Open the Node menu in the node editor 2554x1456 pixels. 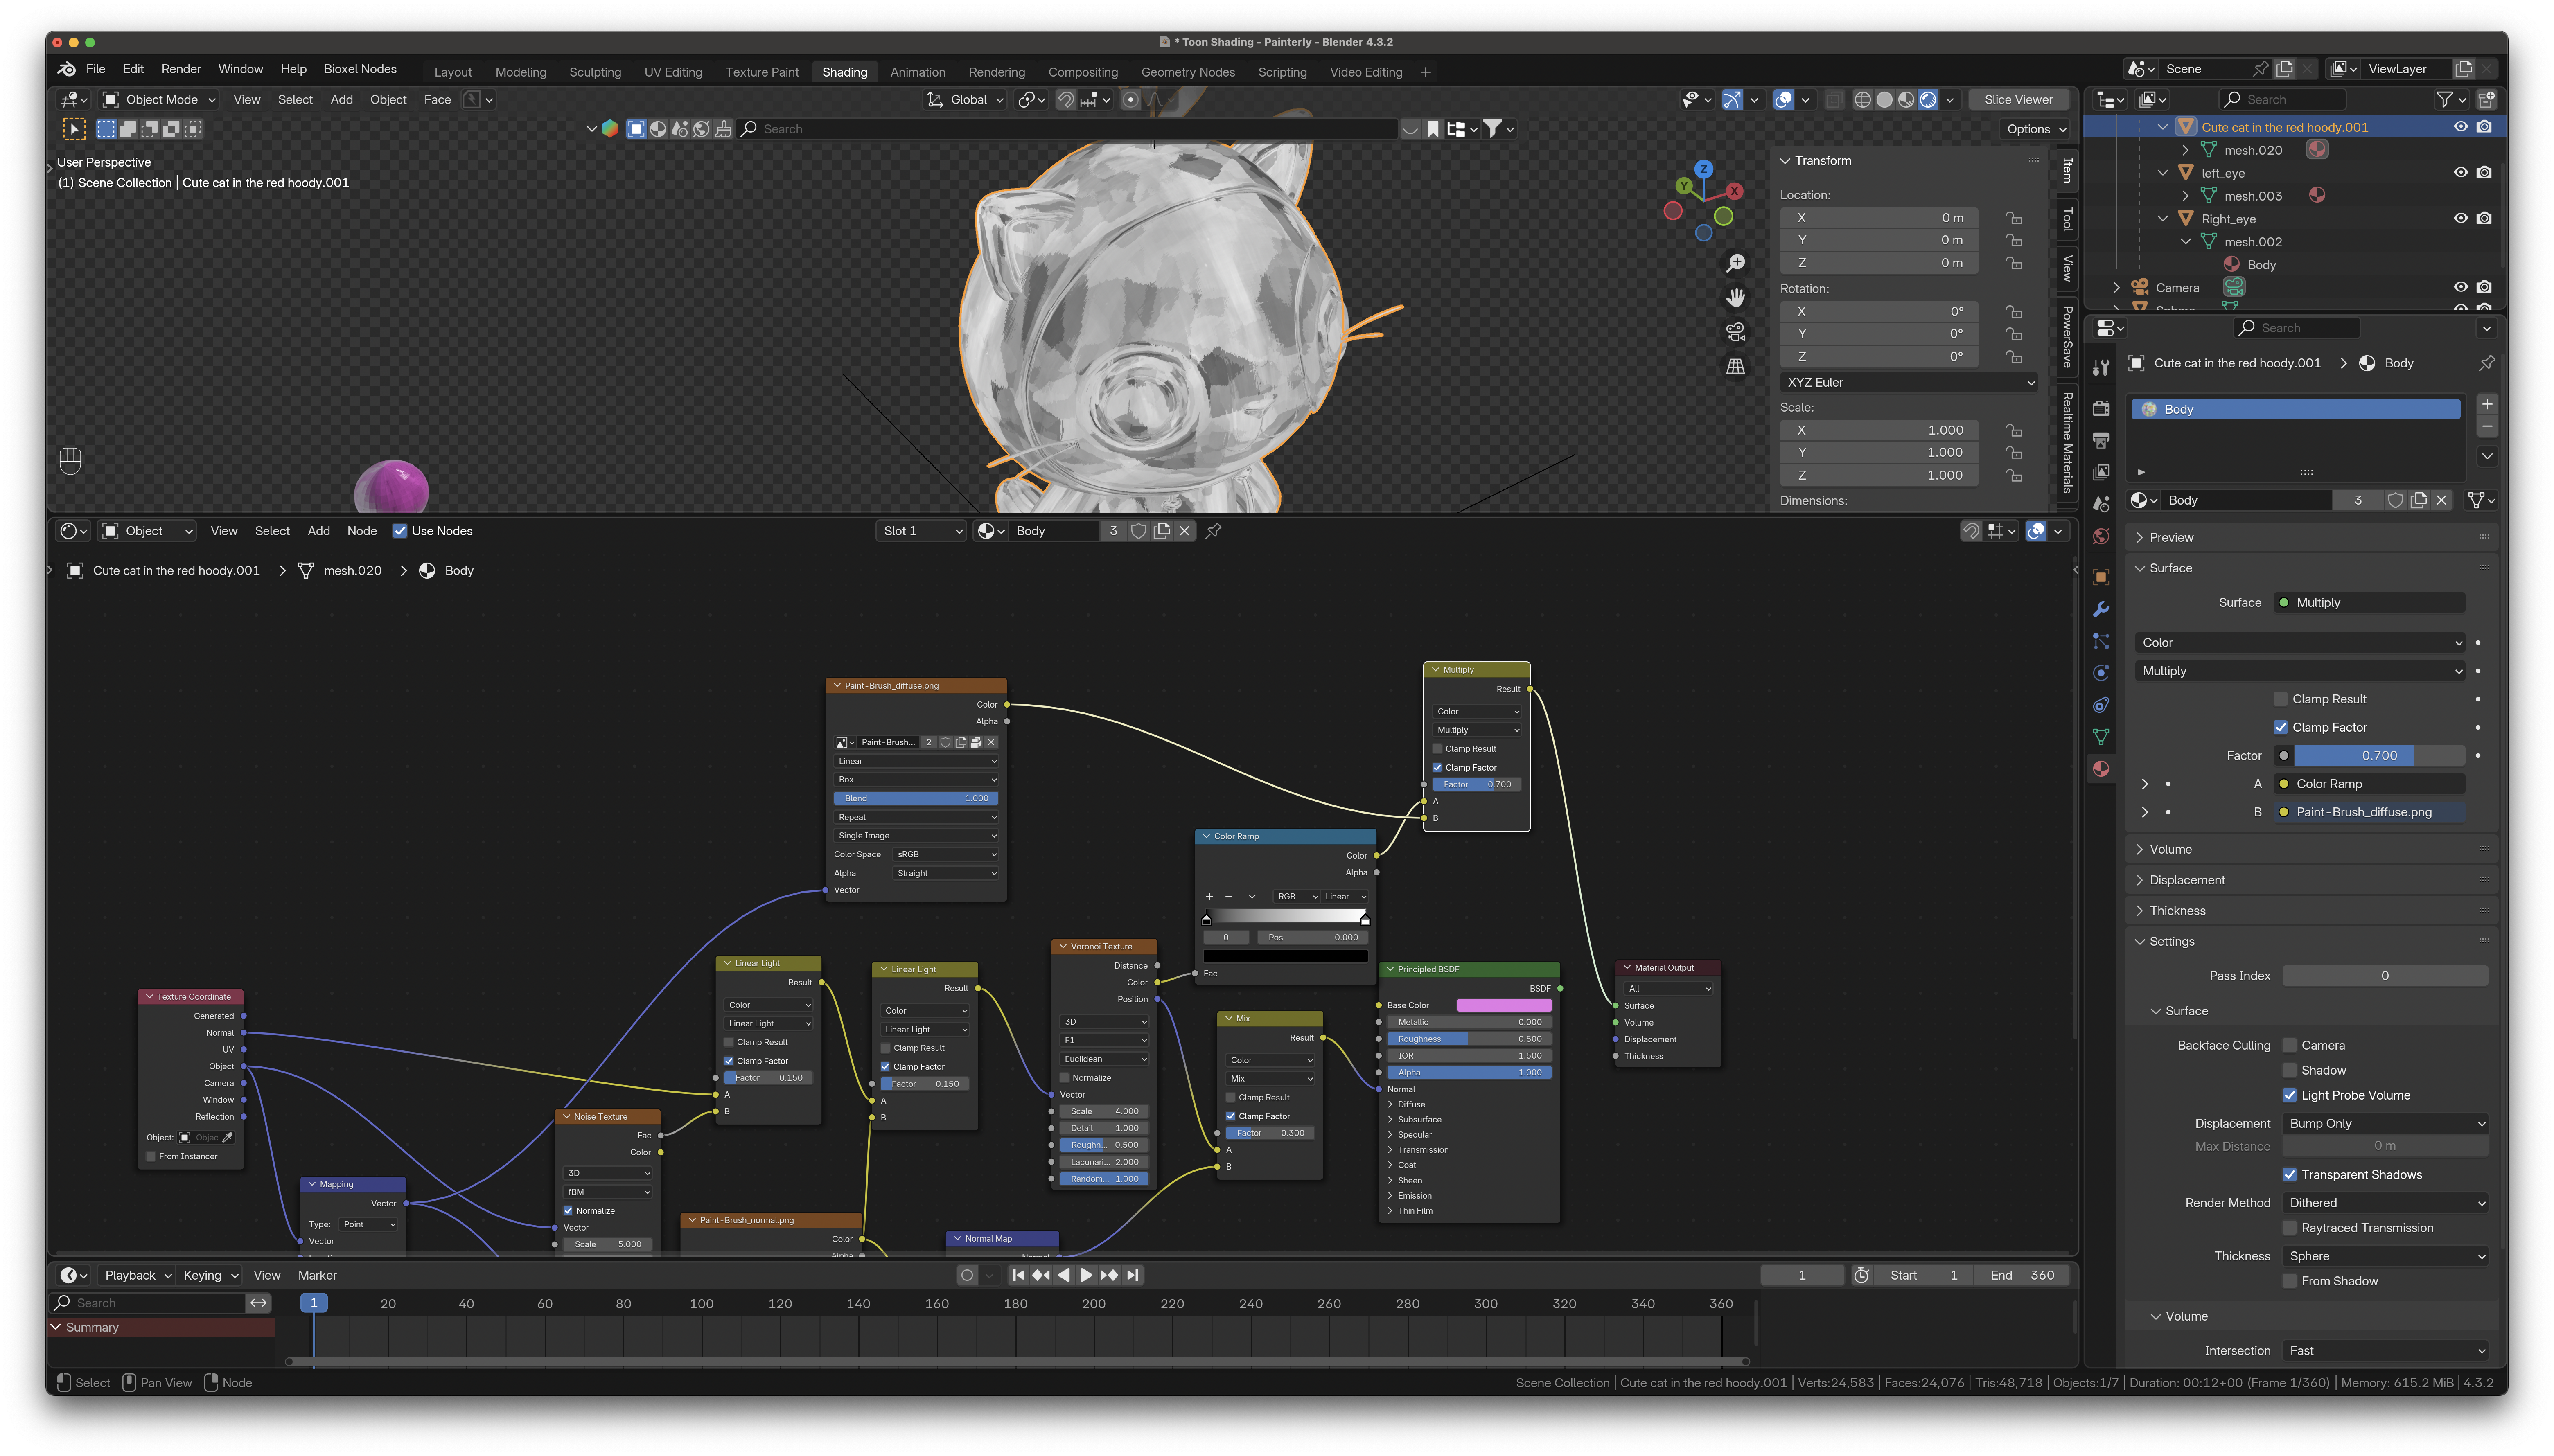[362, 531]
